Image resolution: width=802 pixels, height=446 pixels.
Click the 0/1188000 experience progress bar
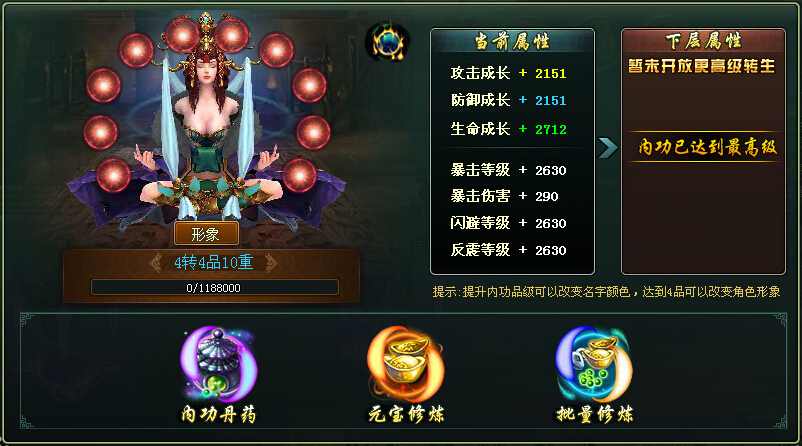click(x=215, y=287)
